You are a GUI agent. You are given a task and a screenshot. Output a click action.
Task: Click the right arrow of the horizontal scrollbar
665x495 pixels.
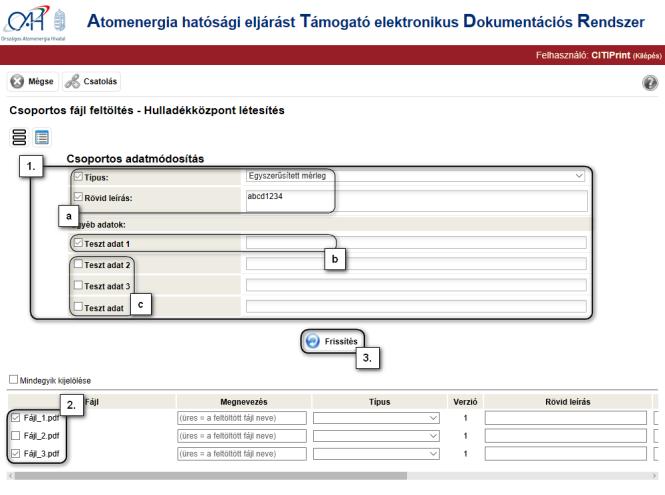pyautogui.click(x=654, y=476)
